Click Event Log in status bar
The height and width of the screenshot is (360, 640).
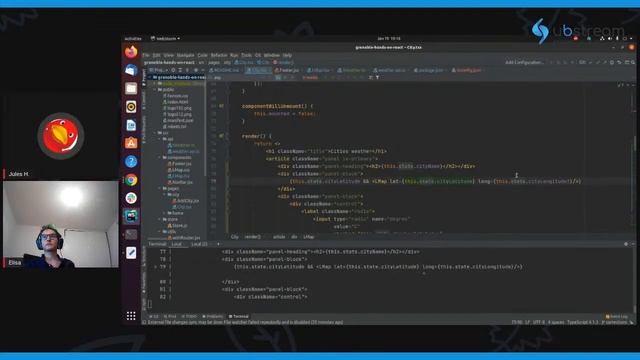(x=617, y=316)
